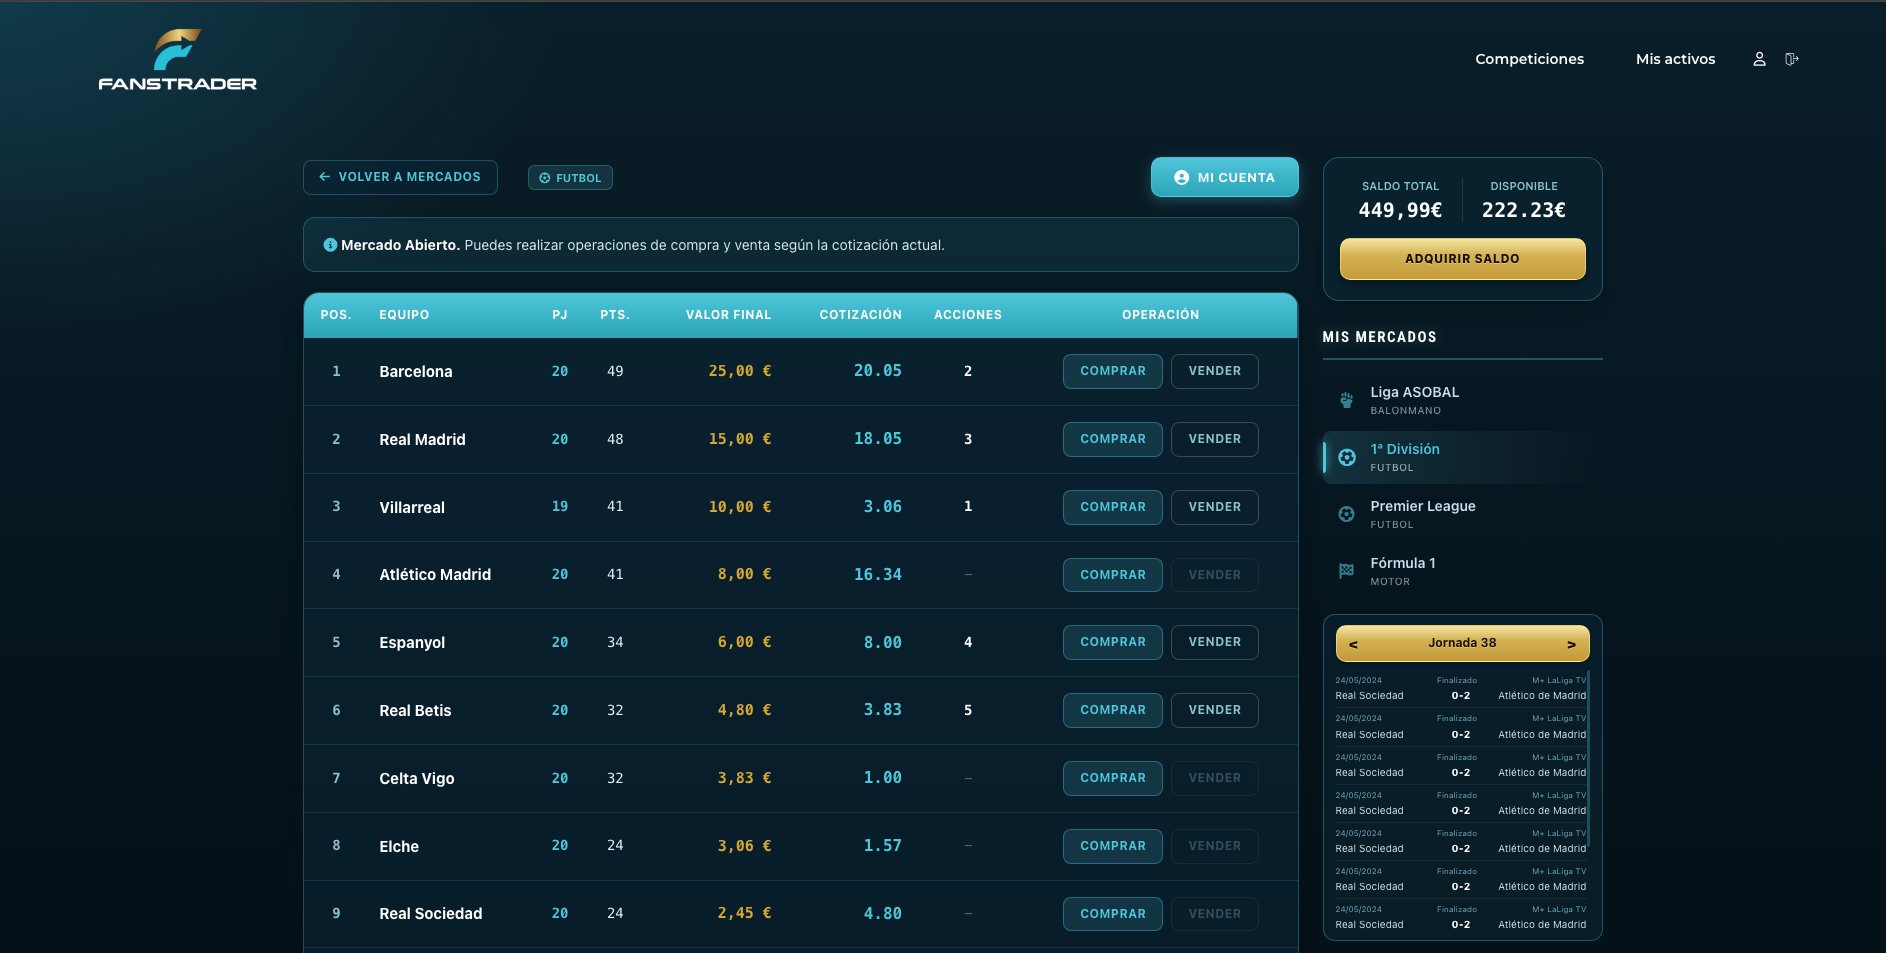The image size is (1886, 953).
Task: Click the 1ª División football icon
Action: click(x=1347, y=457)
